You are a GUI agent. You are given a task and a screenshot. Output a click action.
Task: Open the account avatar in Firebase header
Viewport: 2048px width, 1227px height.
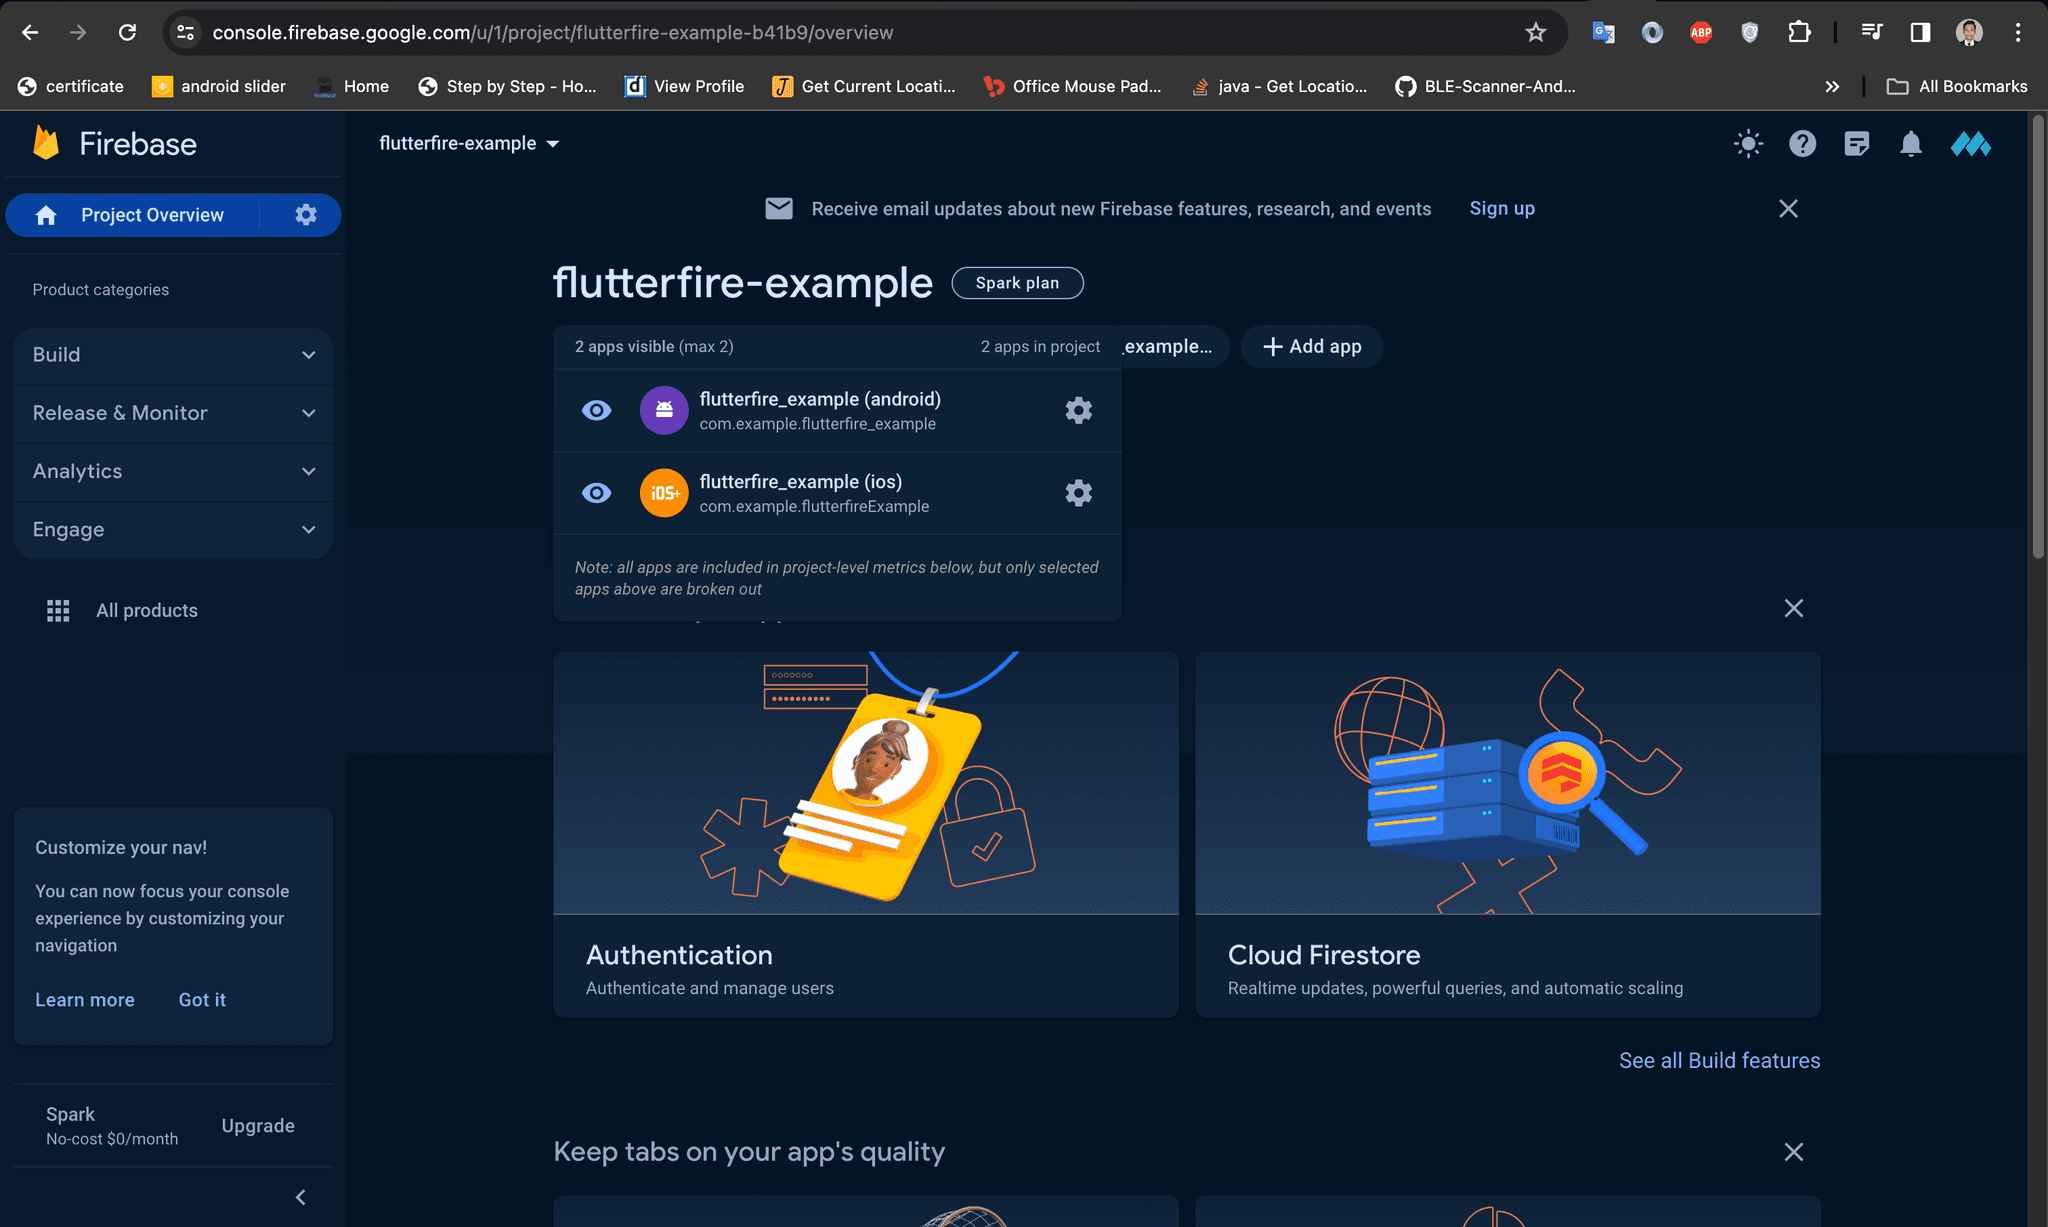1970,144
